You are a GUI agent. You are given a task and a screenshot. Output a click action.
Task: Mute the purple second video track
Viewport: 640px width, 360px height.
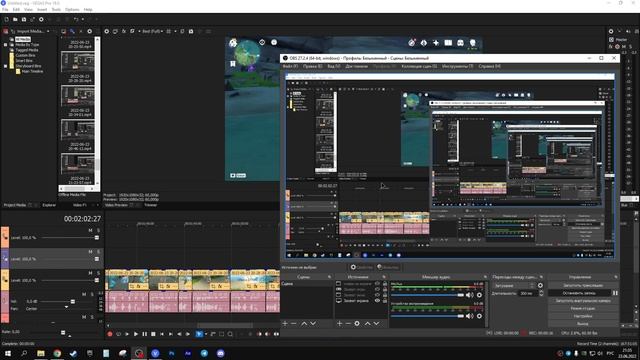point(90,251)
